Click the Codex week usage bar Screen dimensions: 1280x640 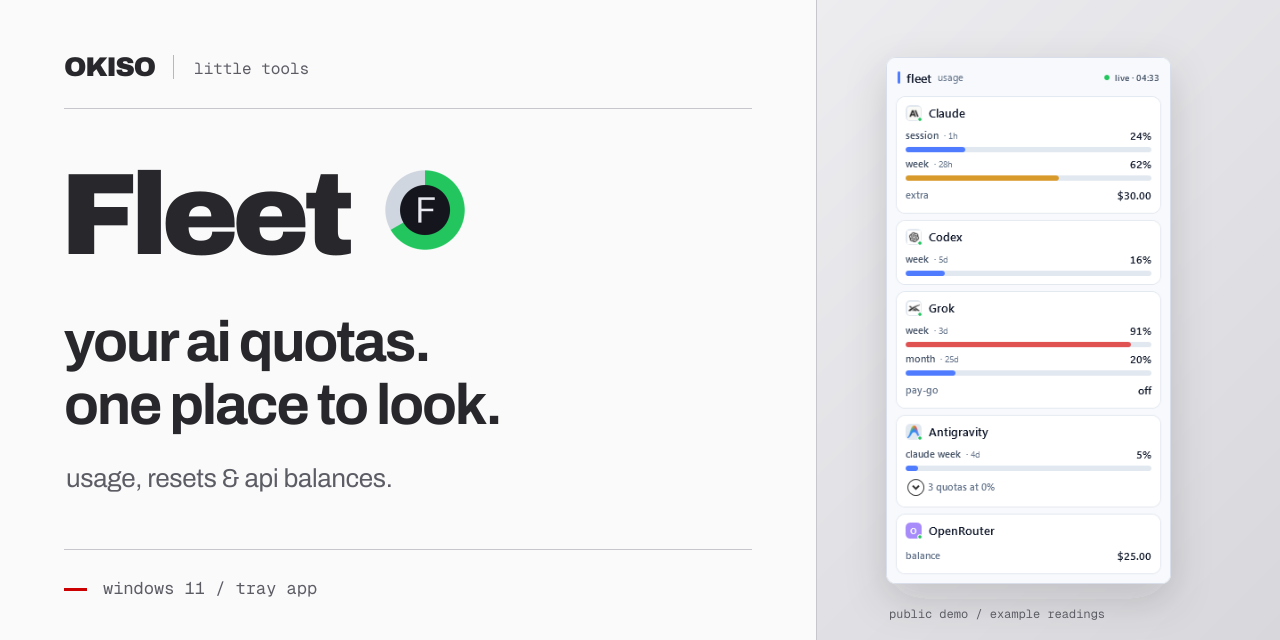tap(1028, 273)
